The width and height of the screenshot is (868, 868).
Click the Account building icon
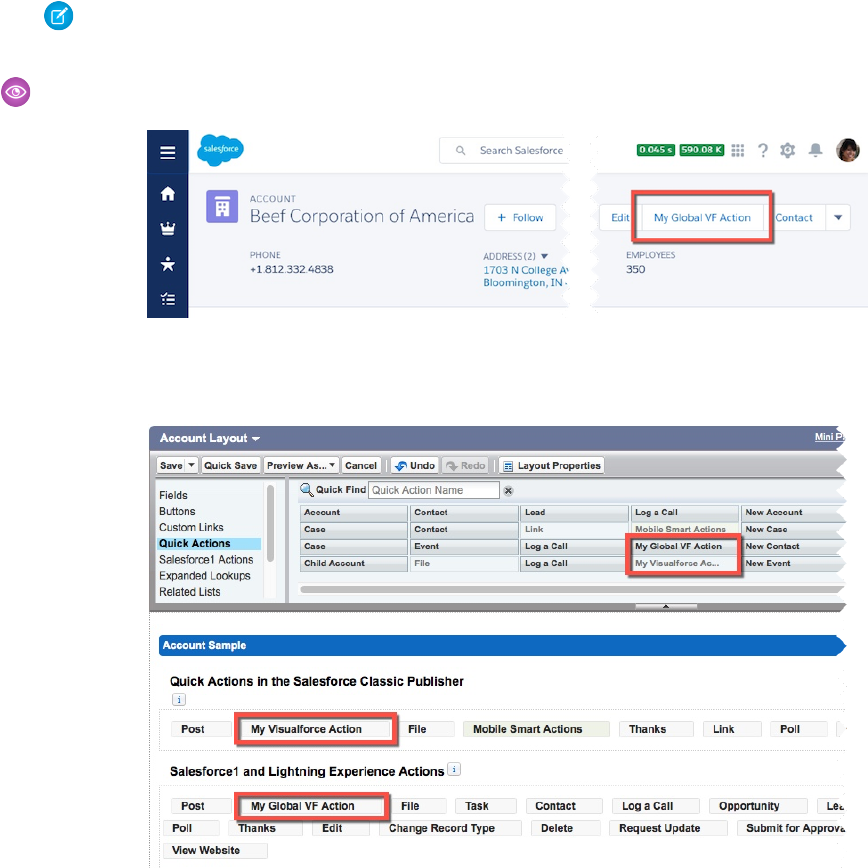click(222, 206)
